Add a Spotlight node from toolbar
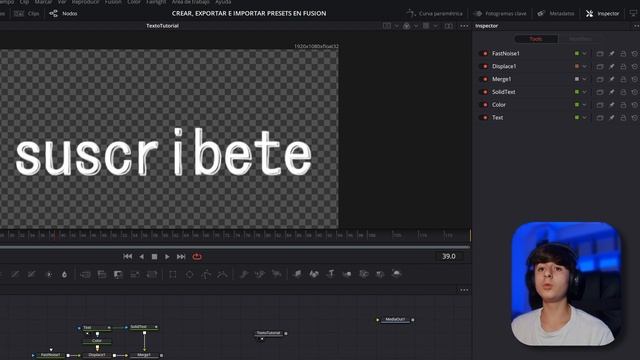640x360 pixels. pyautogui.click(x=380, y=274)
